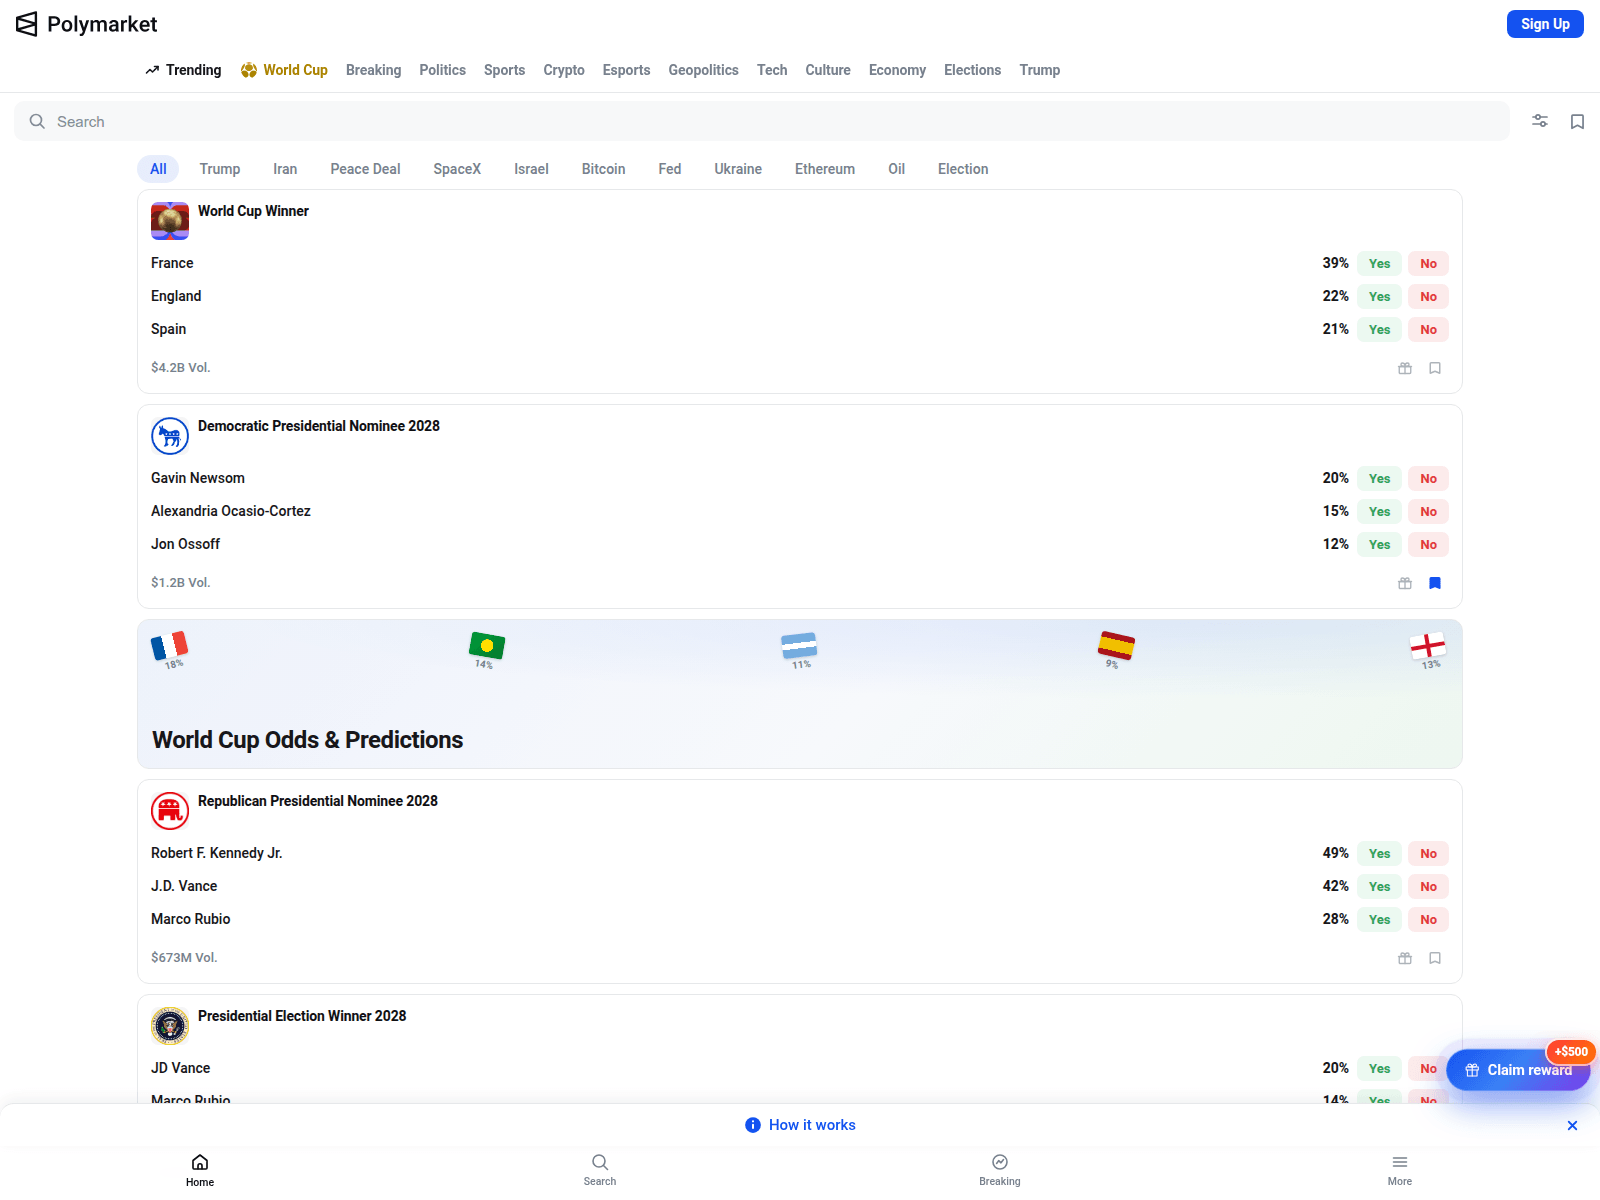The width and height of the screenshot is (1600, 1200).
Task: Open the Elections category tab
Action: click(x=972, y=70)
